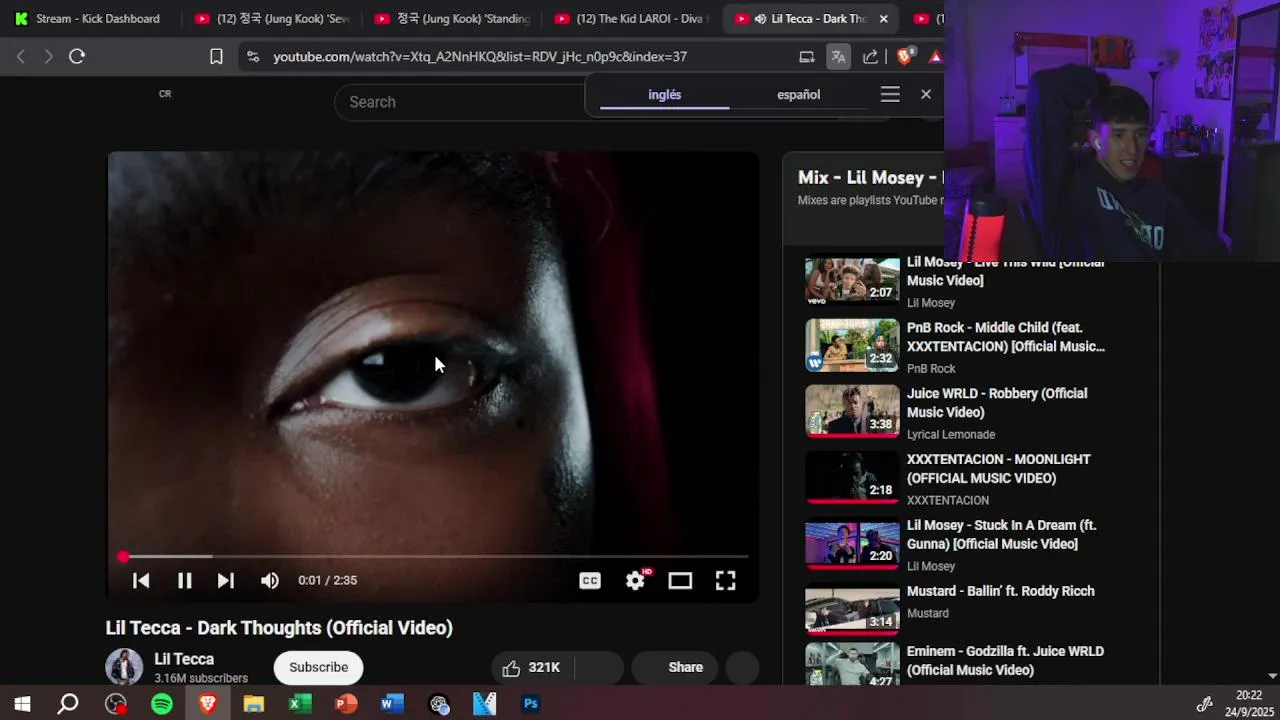
Task: Open site settings icon in address bar
Action: click(x=253, y=56)
